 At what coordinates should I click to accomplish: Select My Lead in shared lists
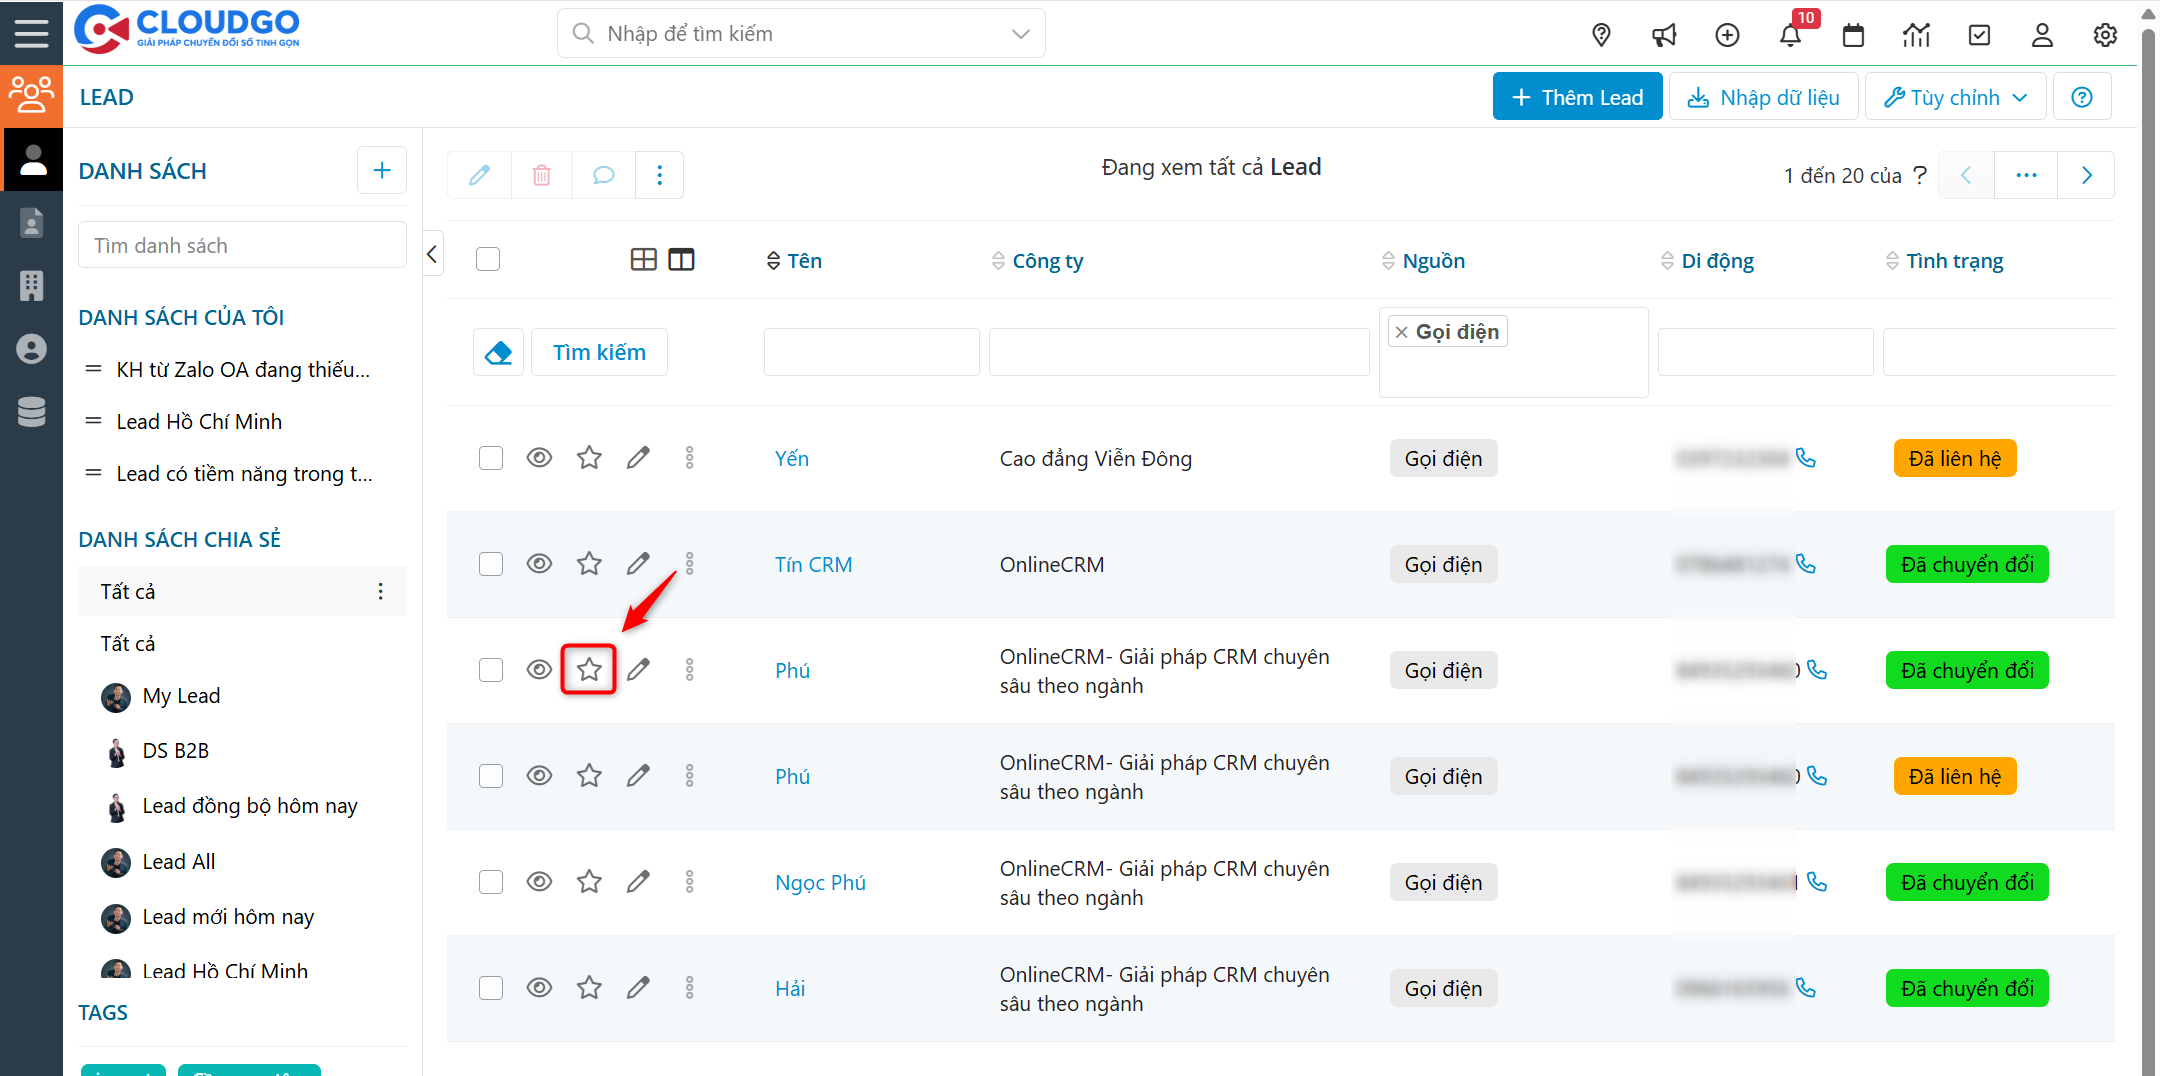point(181,696)
